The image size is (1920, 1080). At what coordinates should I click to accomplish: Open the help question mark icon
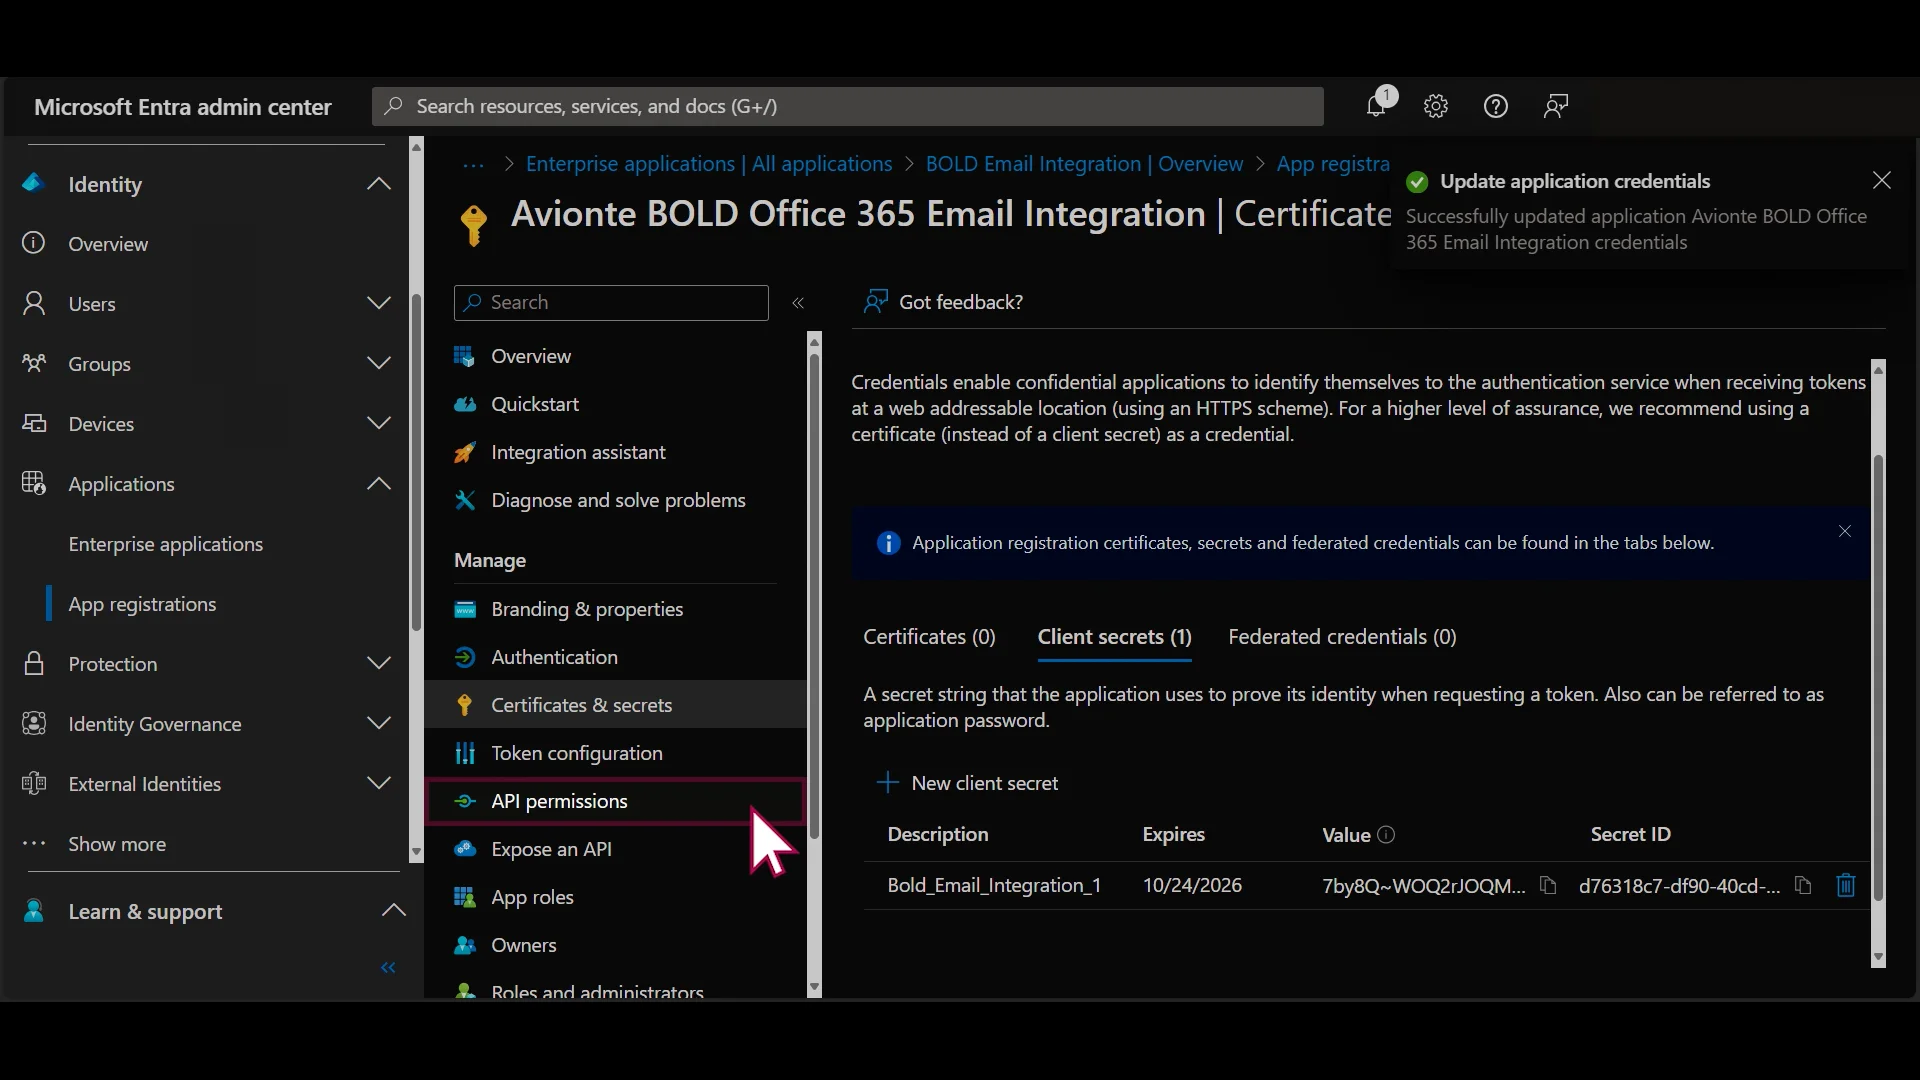pyautogui.click(x=1496, y=106)
